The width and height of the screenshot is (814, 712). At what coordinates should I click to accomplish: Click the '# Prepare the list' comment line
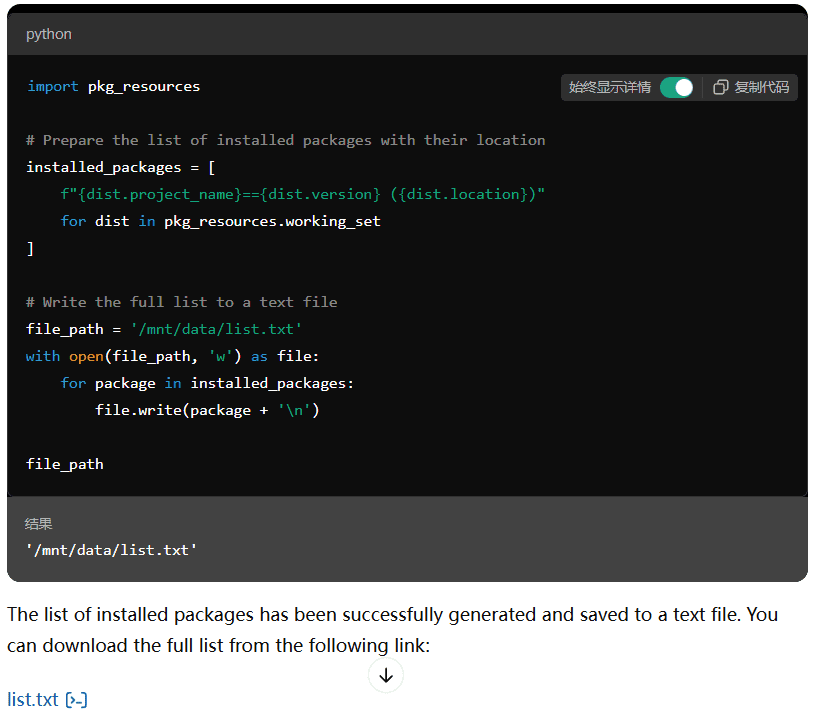tap(286, 141)
